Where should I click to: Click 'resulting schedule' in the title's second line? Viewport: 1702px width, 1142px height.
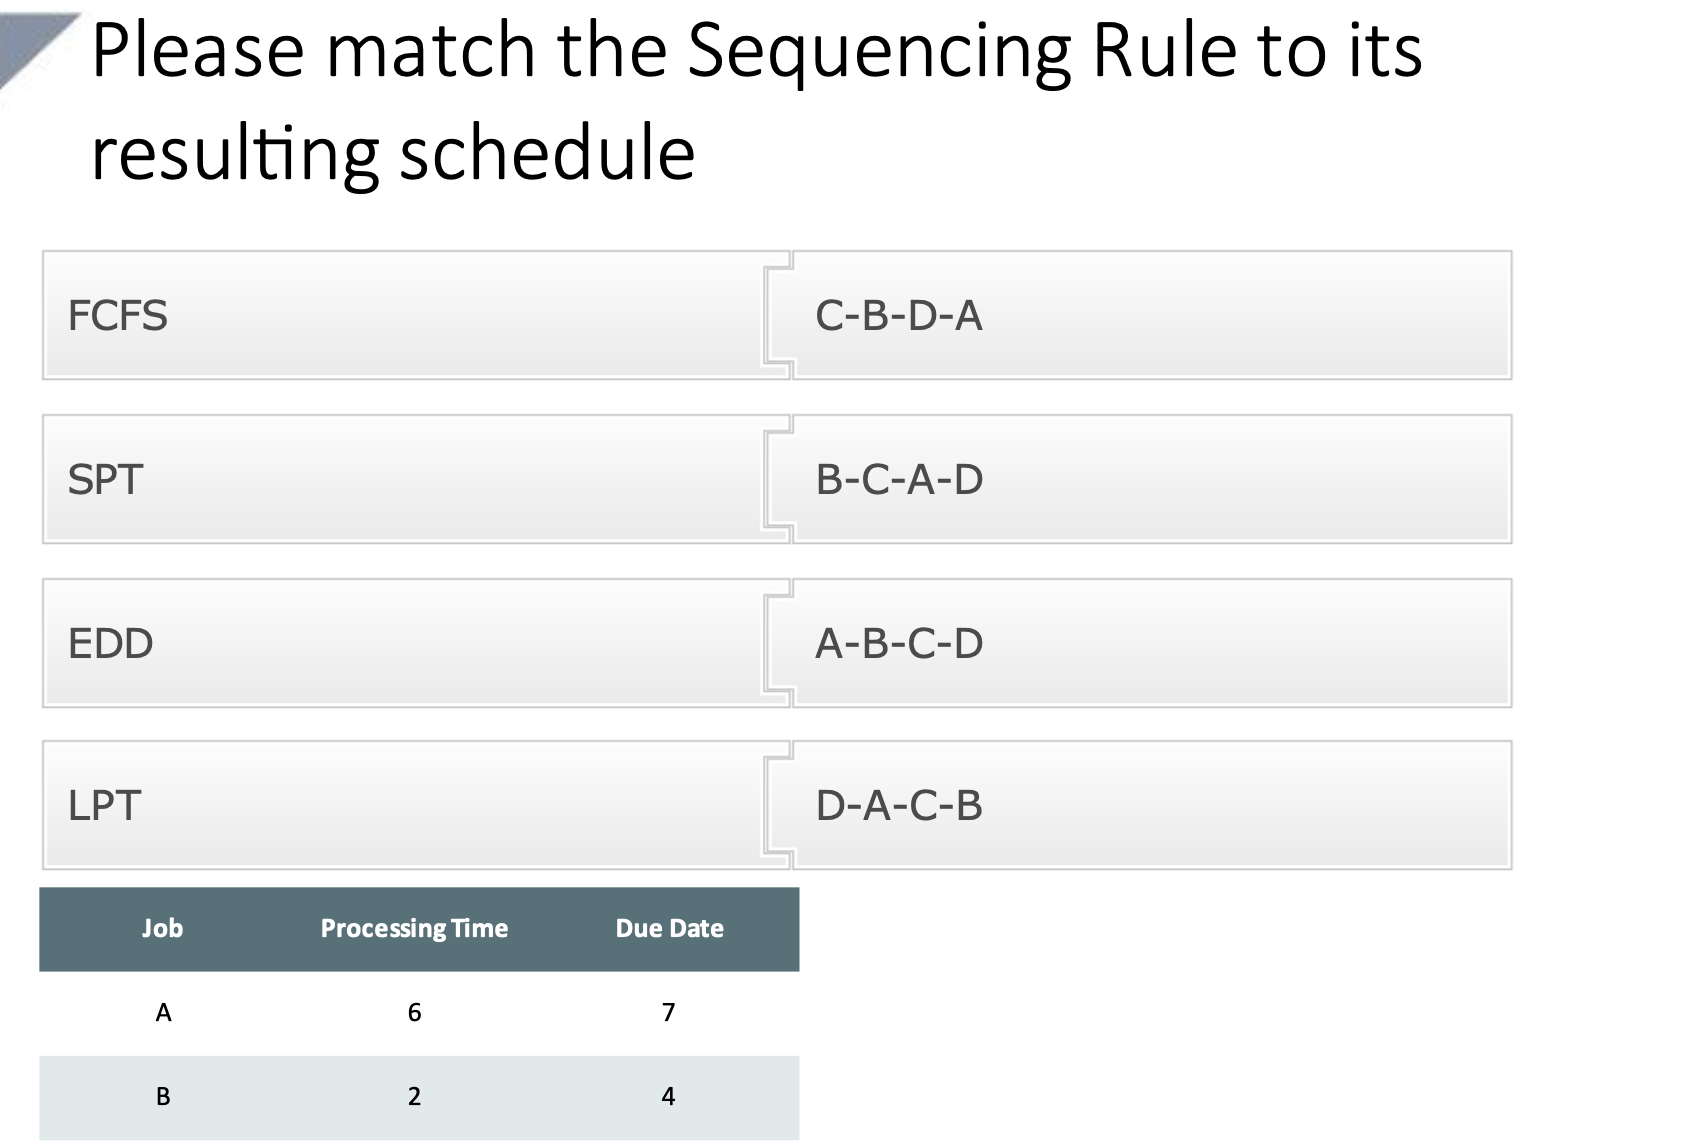click(393, 154)
